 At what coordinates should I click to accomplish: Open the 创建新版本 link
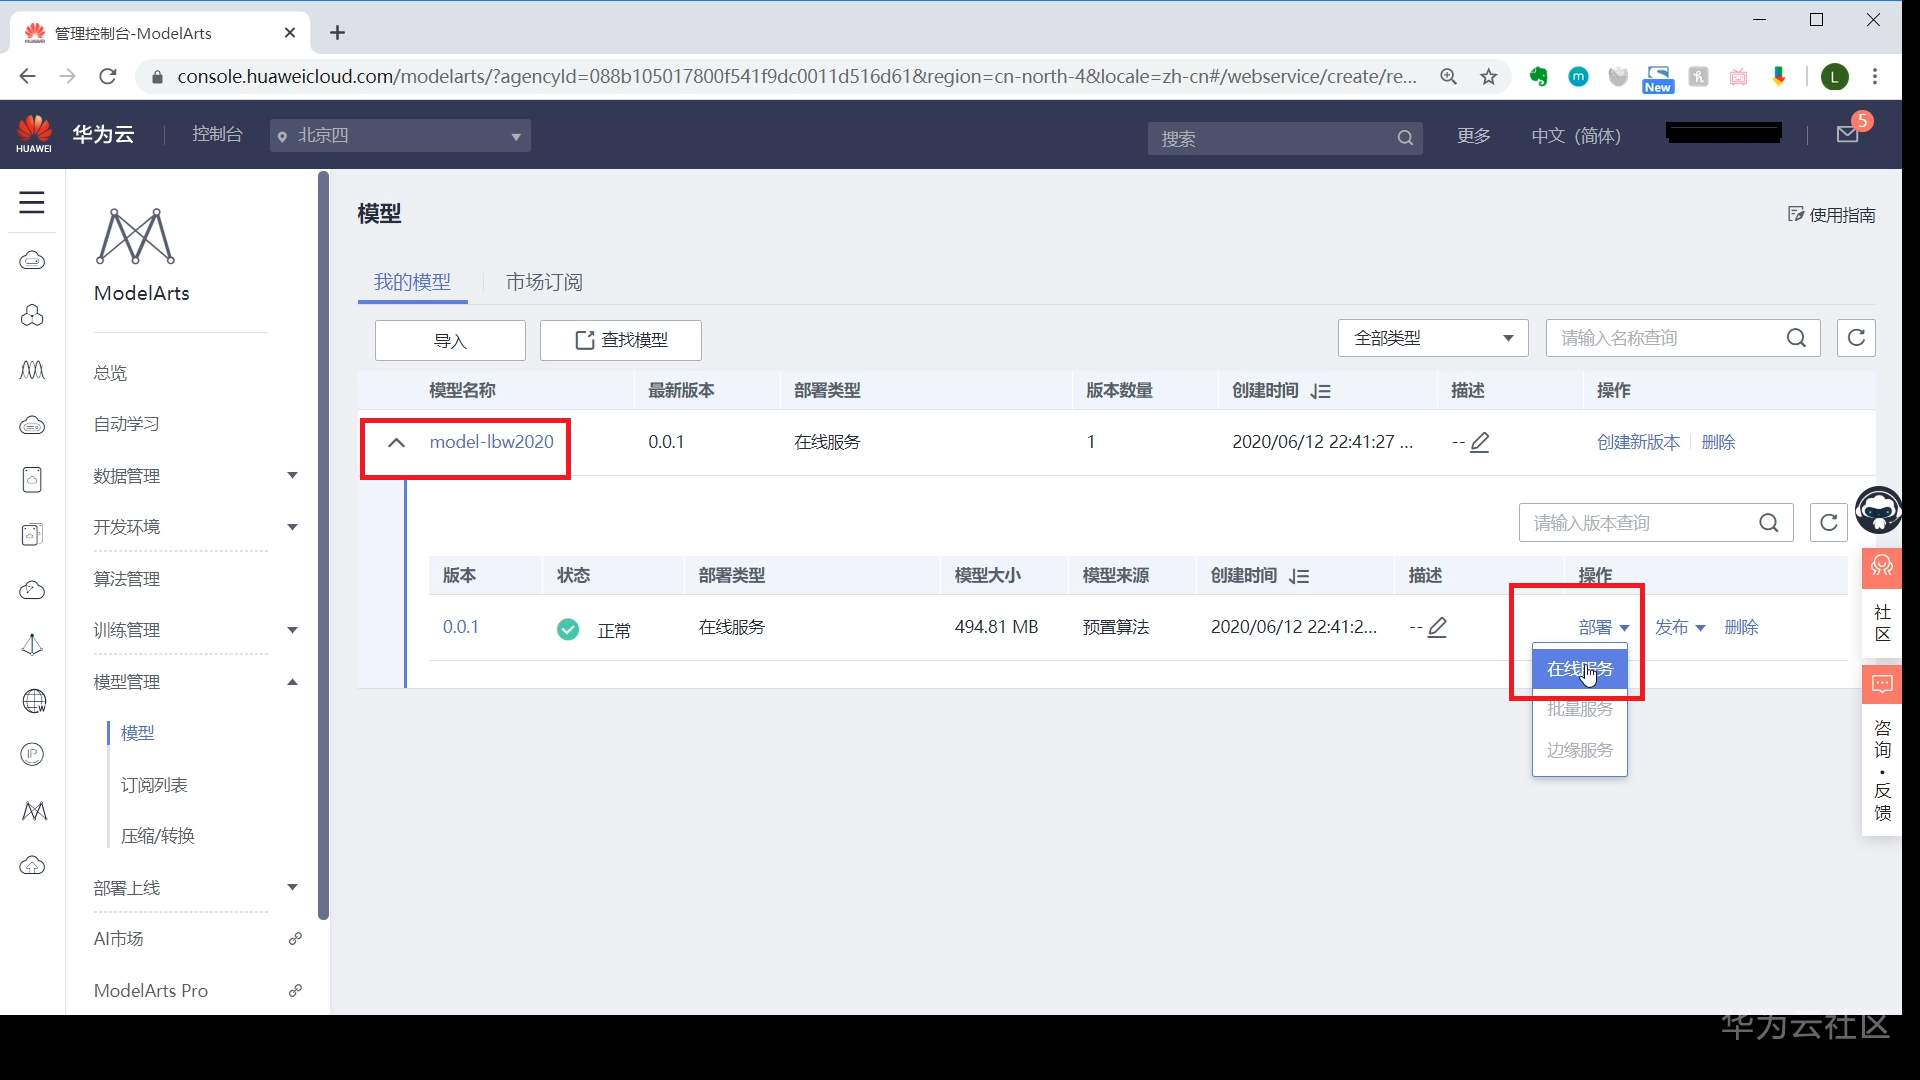[1637, 441]
